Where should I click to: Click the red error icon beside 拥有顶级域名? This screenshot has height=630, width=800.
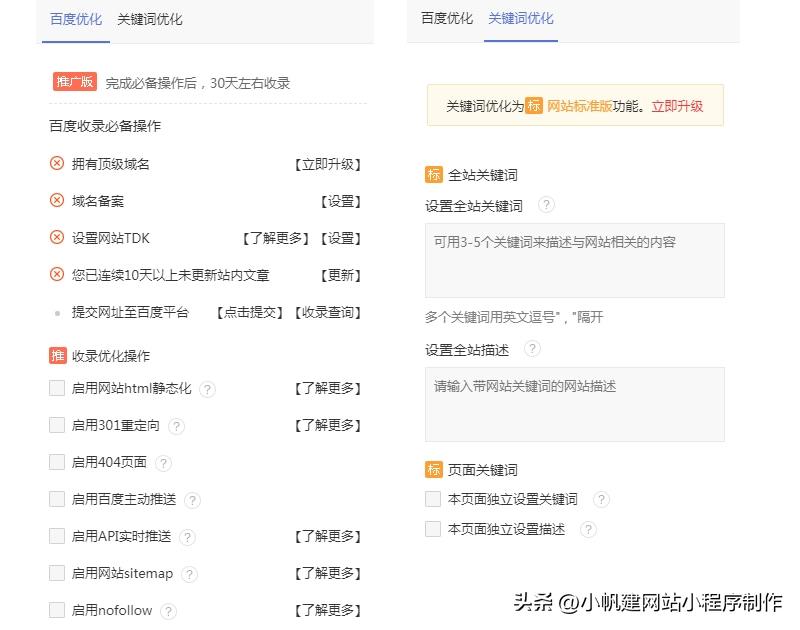tap(57, 164)
